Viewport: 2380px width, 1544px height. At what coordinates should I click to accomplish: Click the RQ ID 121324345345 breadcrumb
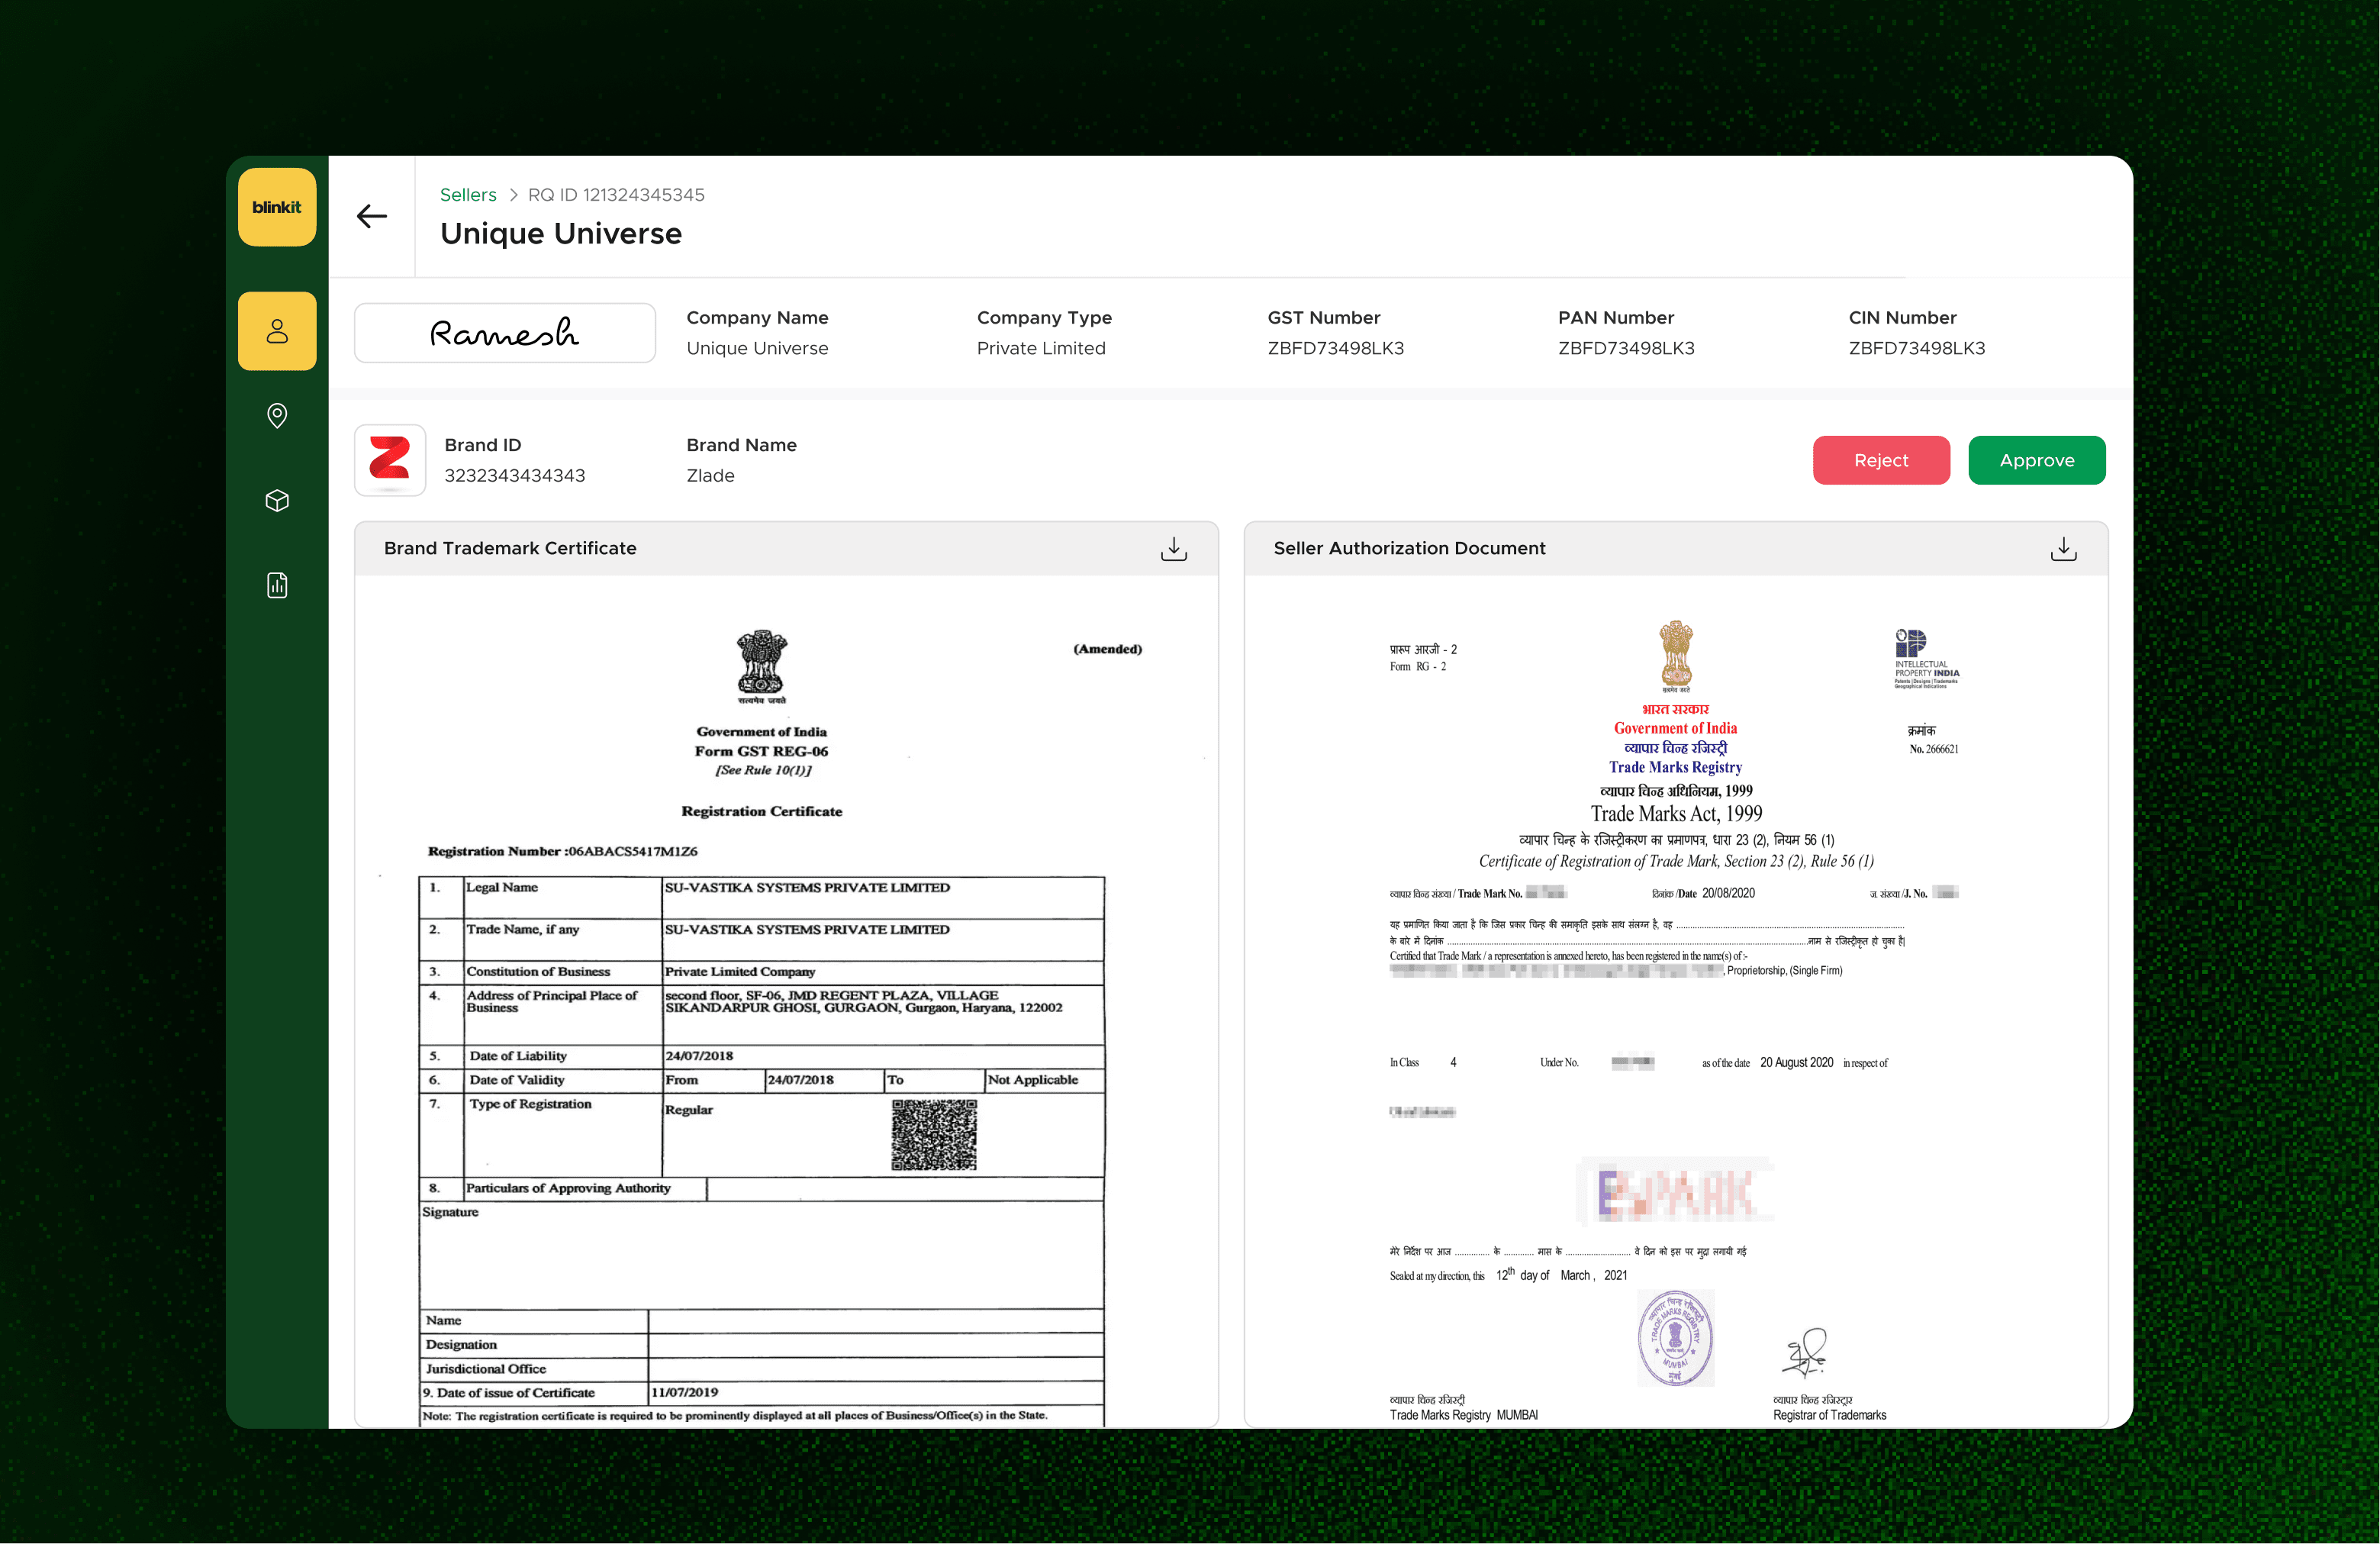(x=616, y=195)
